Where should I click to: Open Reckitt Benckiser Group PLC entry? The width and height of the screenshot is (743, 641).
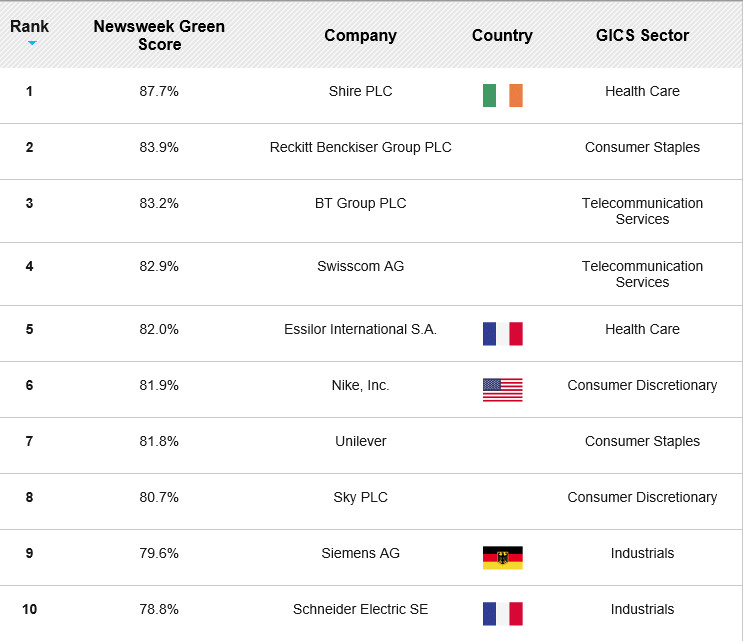pos(361,147)
